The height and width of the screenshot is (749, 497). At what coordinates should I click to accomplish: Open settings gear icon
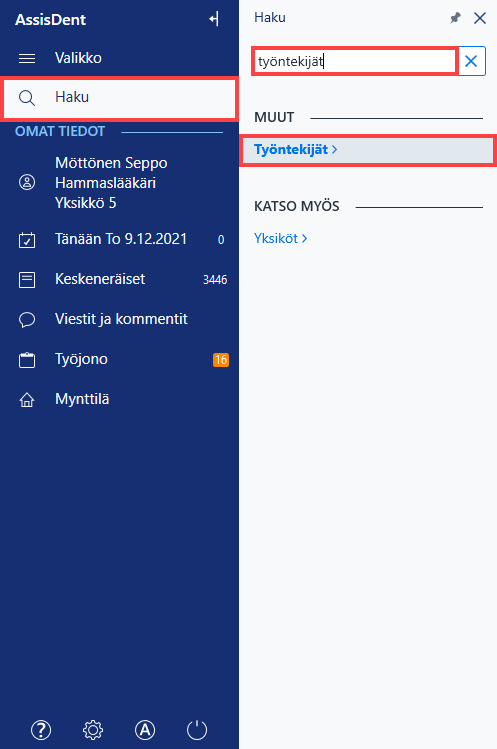point(93,729)
